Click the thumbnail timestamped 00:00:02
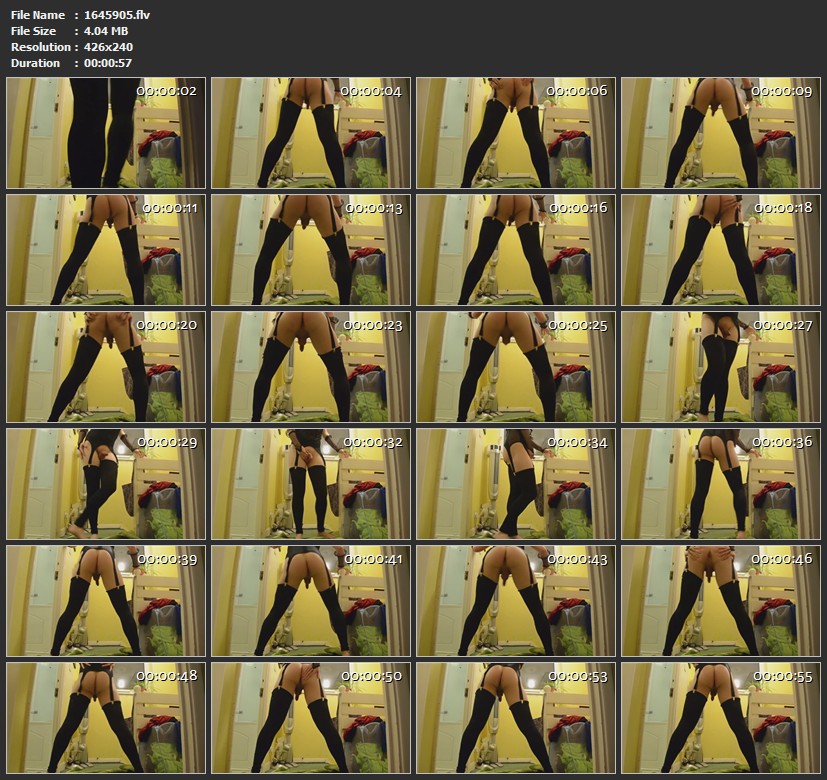The width and height of the screenshot is (827, 780). 106,133
